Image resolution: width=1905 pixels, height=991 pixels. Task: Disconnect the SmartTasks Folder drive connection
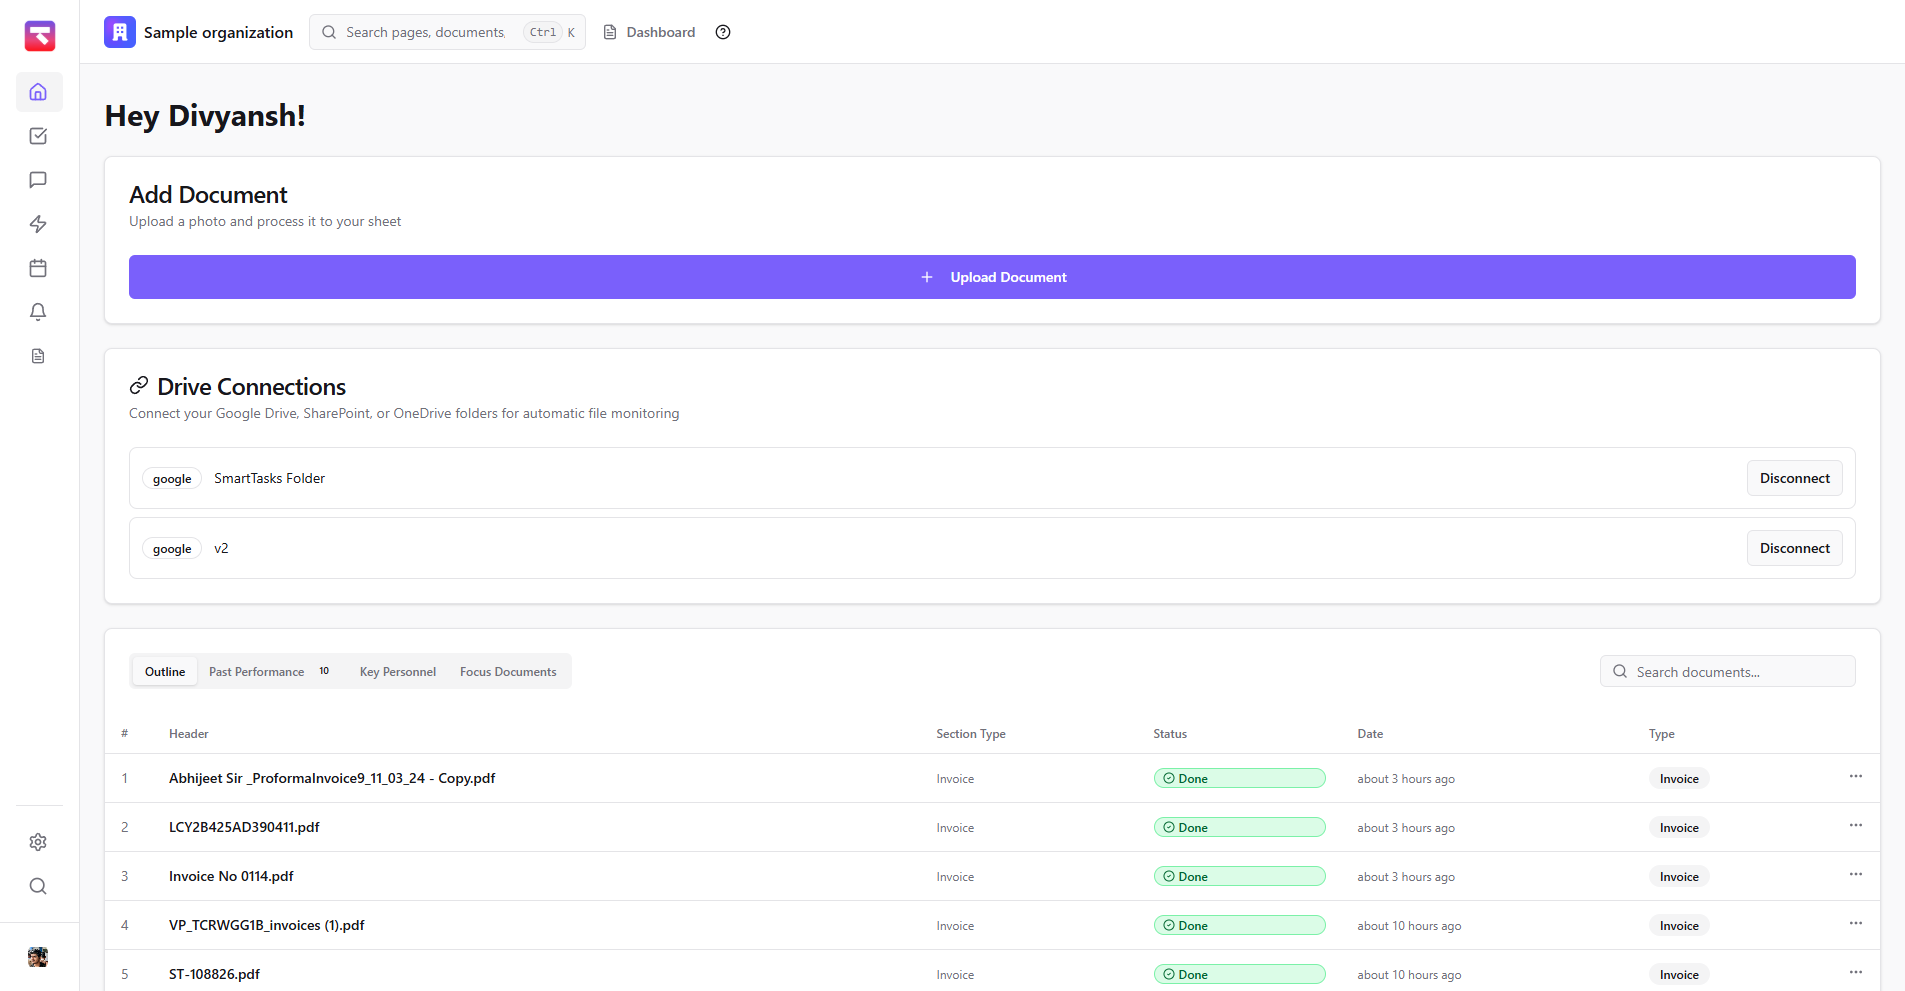click(1793, 478)
